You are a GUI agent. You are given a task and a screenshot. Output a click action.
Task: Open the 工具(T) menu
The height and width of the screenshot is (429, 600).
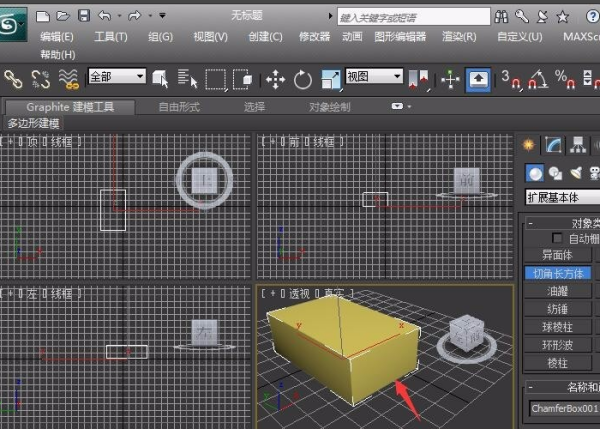111,37
